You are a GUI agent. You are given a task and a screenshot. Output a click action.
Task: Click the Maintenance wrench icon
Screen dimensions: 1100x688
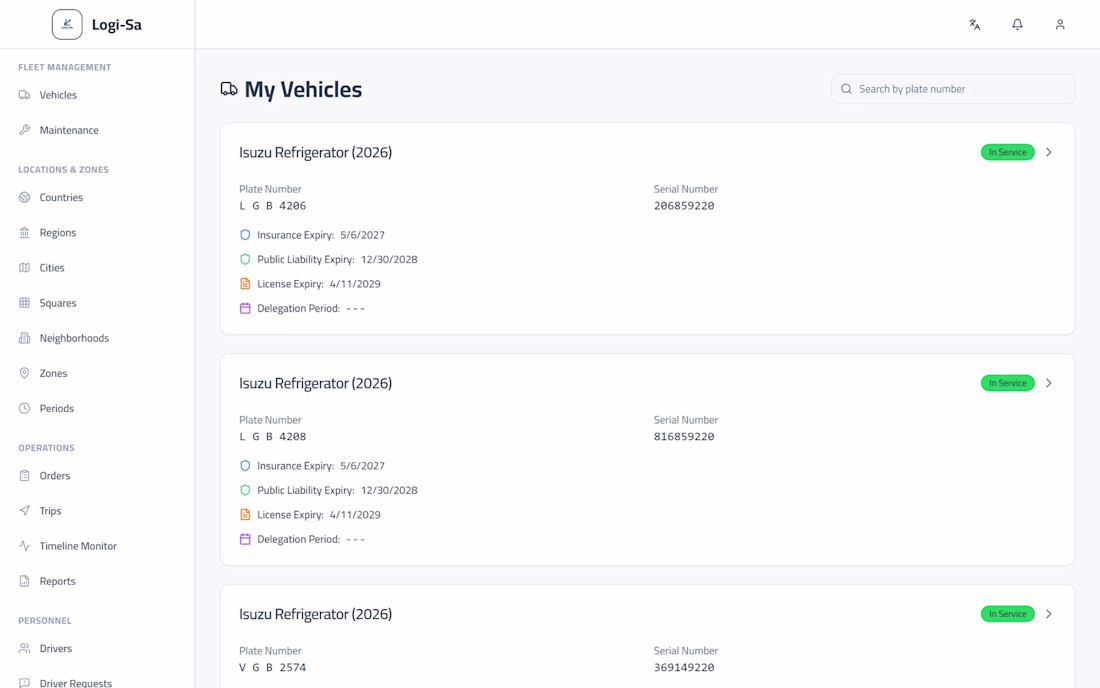pos(25,130)
